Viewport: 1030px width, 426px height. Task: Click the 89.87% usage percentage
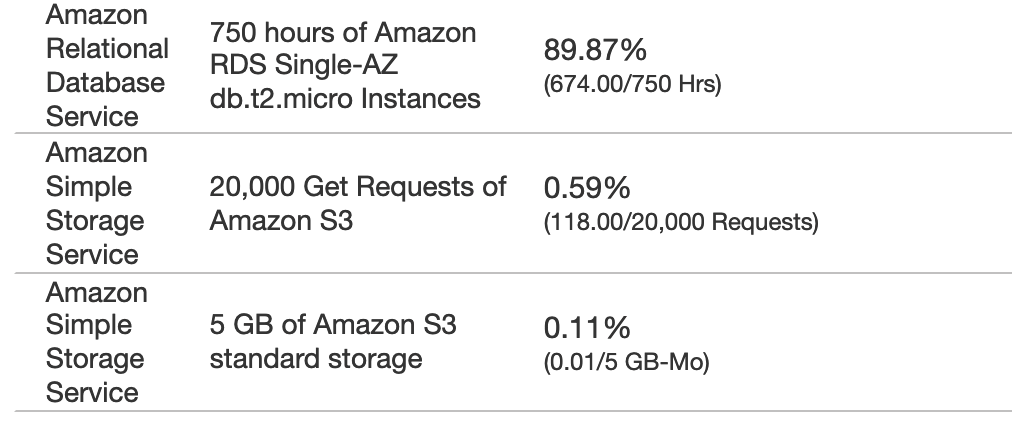[x=595, y=50]
